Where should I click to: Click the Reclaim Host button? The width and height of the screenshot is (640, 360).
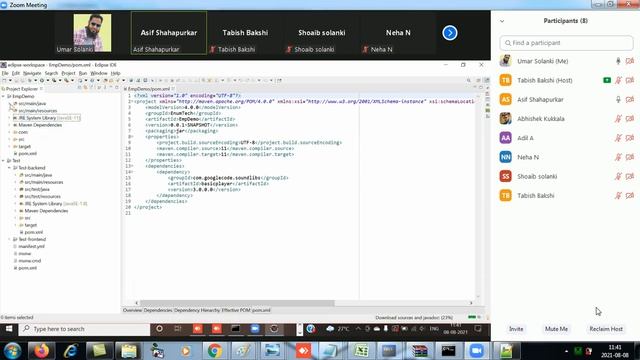coord(606,329)
